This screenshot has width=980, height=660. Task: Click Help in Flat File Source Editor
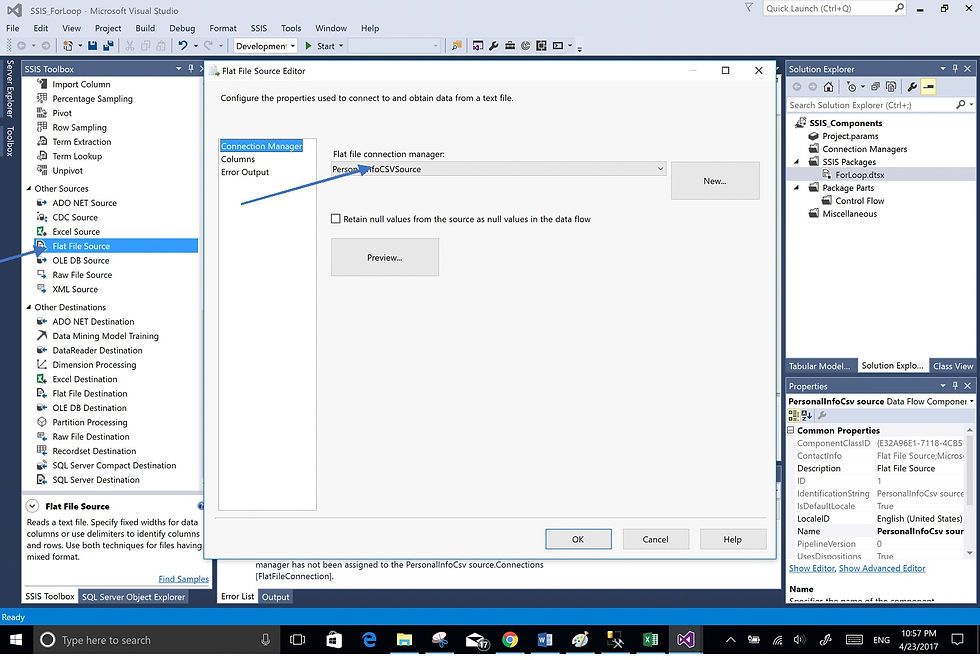[x=732, y=539]
